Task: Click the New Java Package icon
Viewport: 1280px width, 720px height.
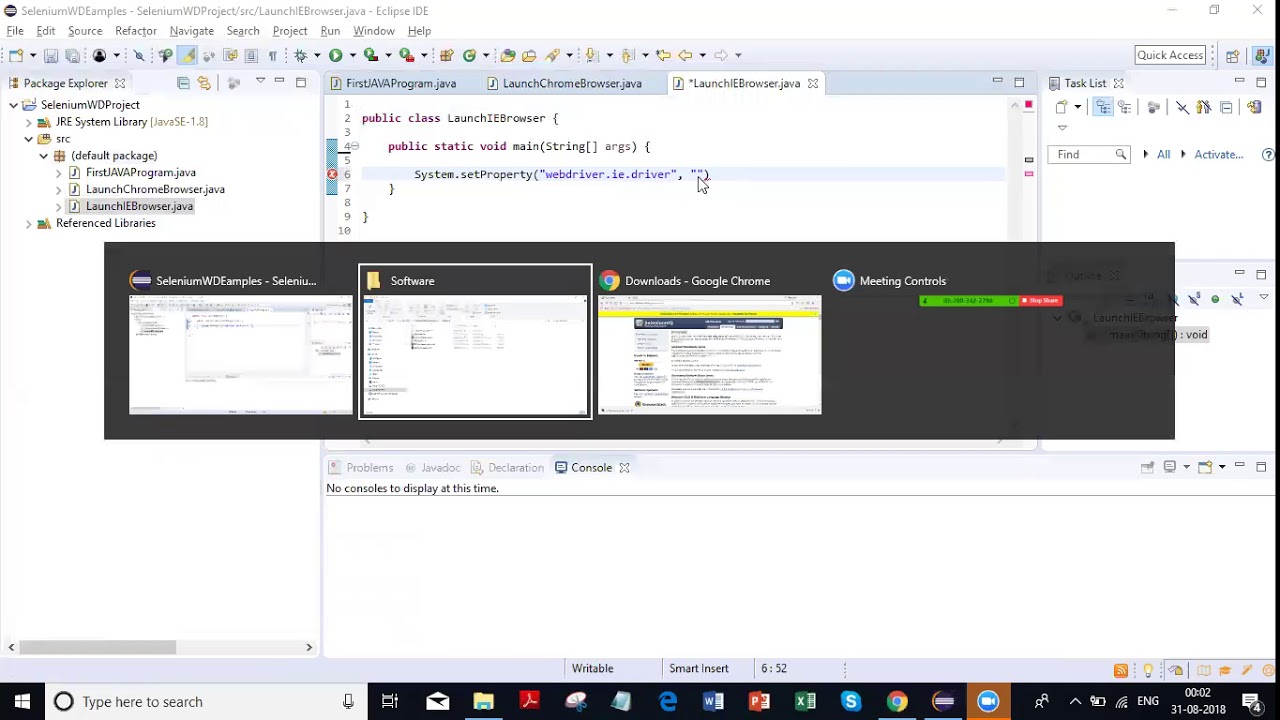Action: tap(447, 55)
